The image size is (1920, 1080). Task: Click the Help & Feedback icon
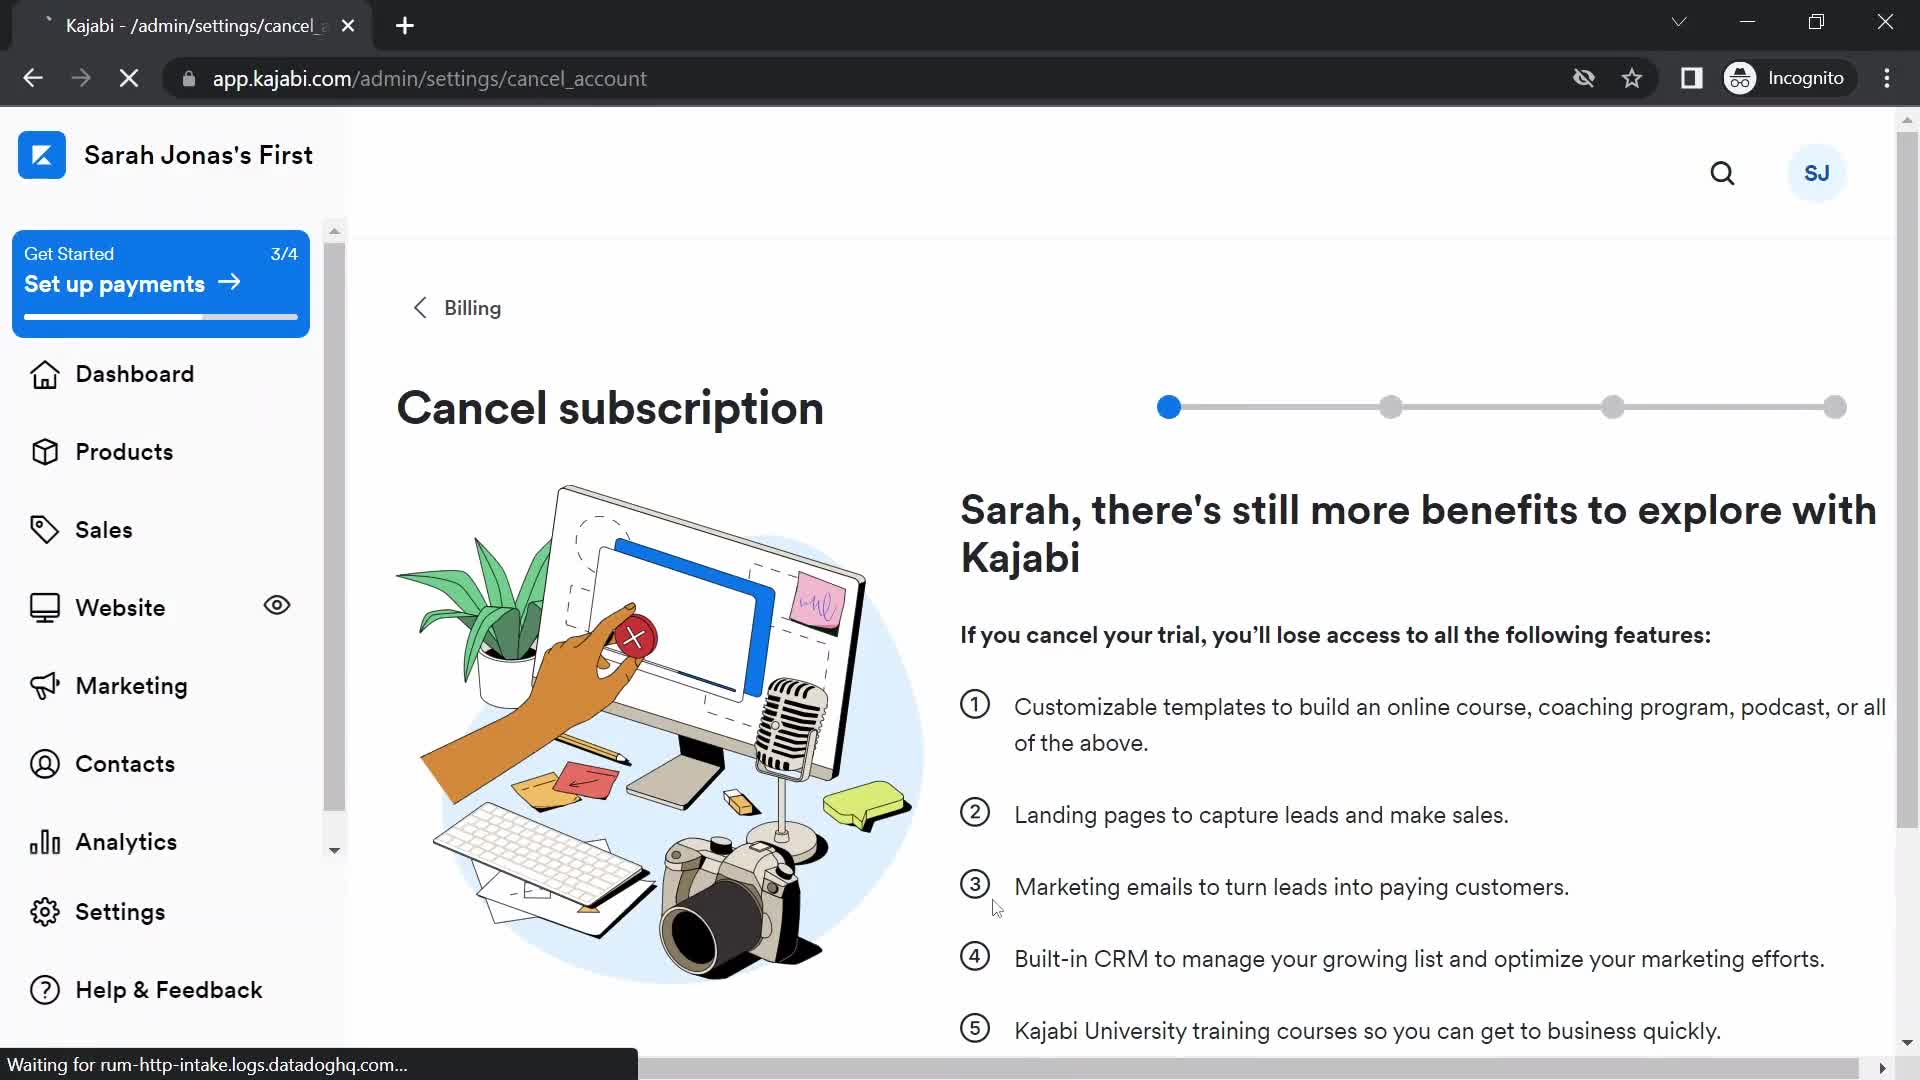44,990
